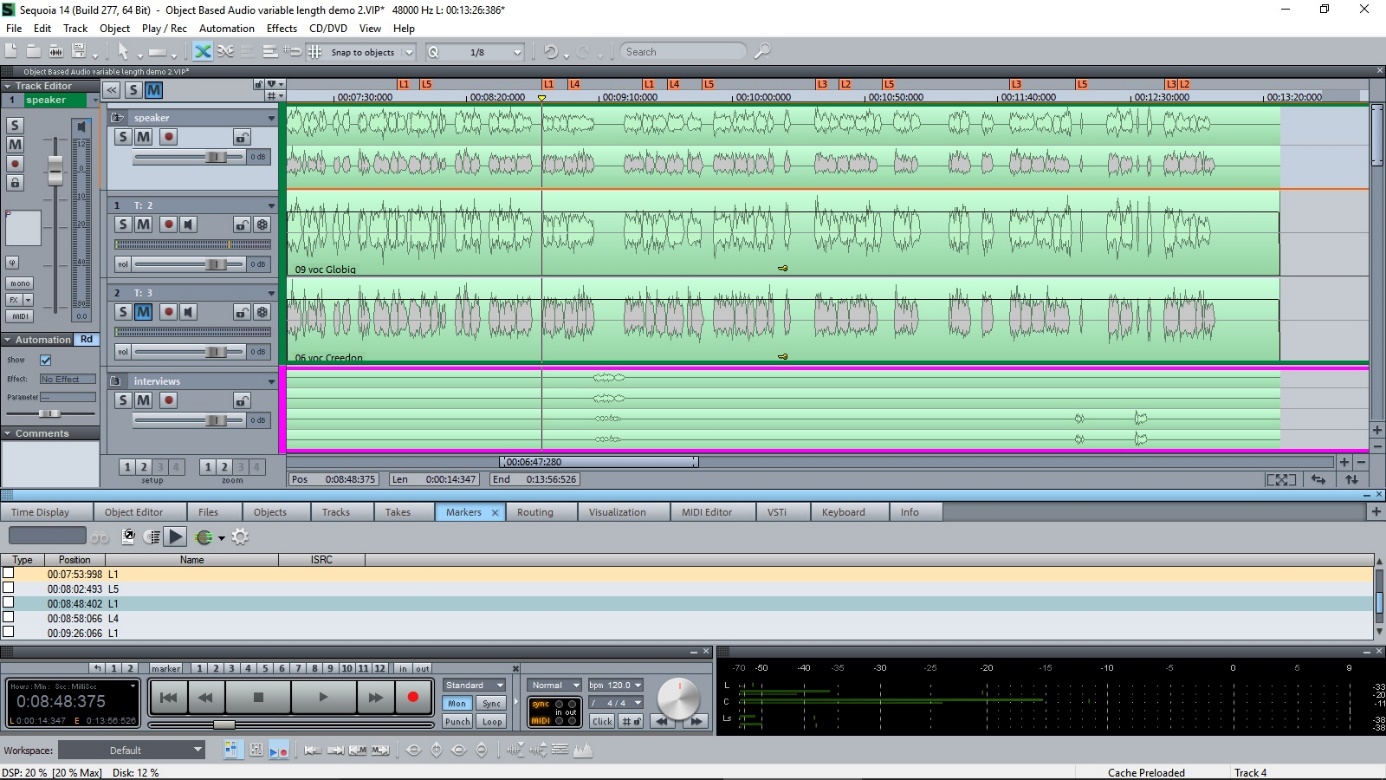
Task: Click the red record button in transport
Action: [412, 697]
